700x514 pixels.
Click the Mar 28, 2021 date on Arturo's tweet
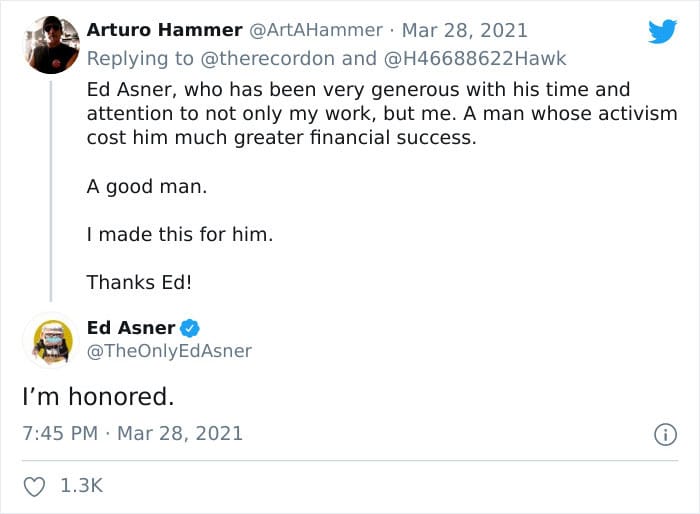pyautogui.click(x=465, y=30)
